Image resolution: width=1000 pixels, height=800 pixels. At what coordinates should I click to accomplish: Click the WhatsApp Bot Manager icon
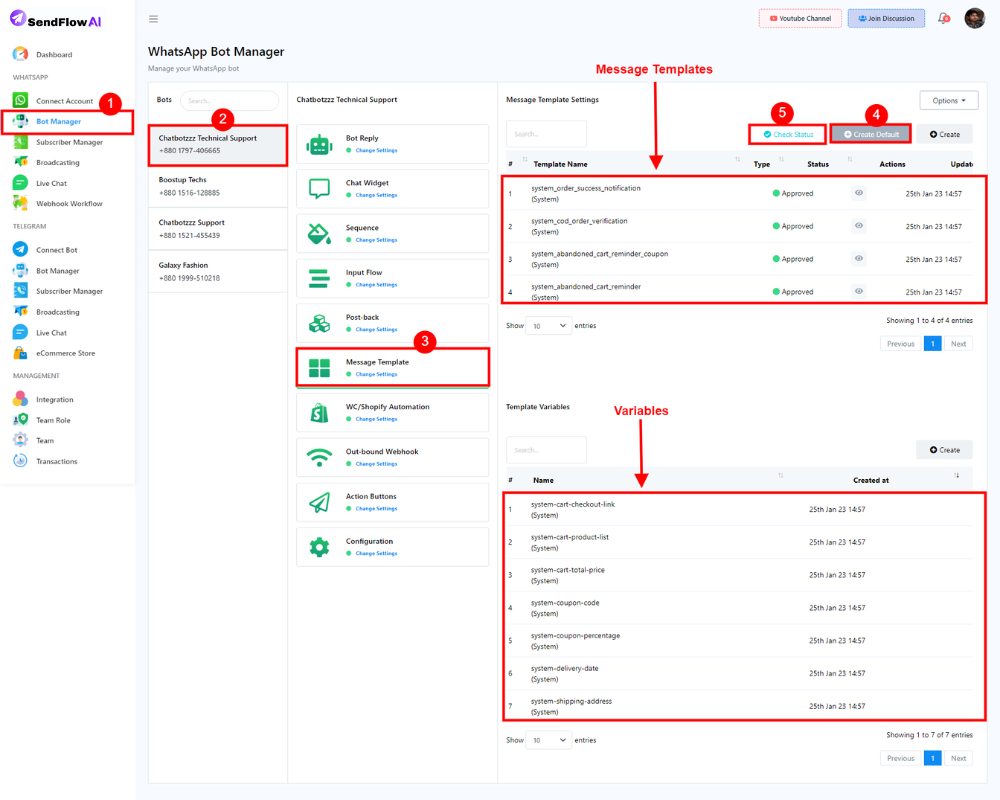[20, 121]
